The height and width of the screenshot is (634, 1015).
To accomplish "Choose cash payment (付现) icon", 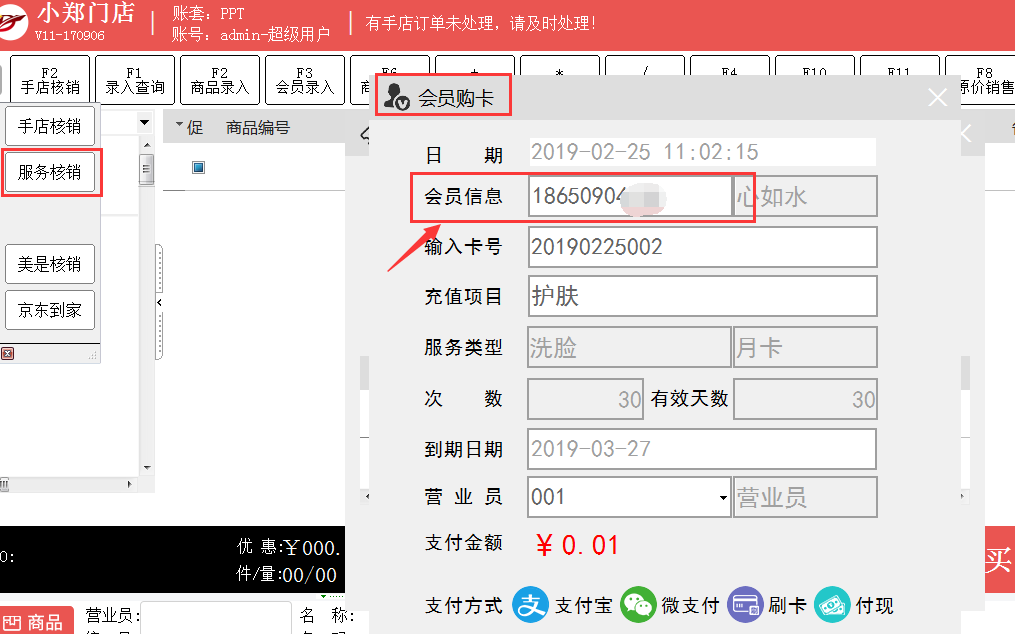I will (832, 605).
